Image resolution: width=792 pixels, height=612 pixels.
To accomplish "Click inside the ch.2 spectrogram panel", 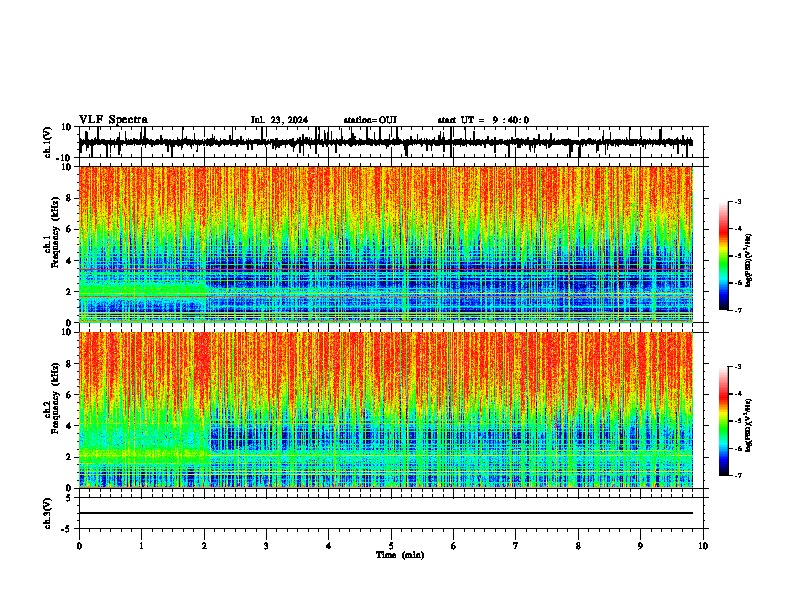I will 385,410.
